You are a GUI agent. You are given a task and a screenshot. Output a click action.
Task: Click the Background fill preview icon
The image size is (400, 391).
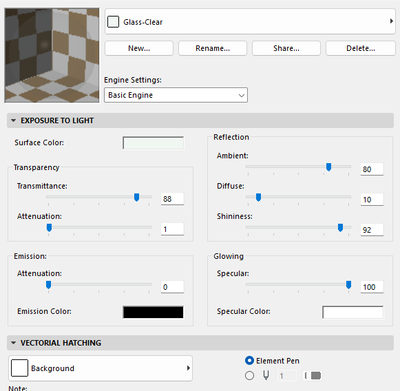(x=19, y=368)
